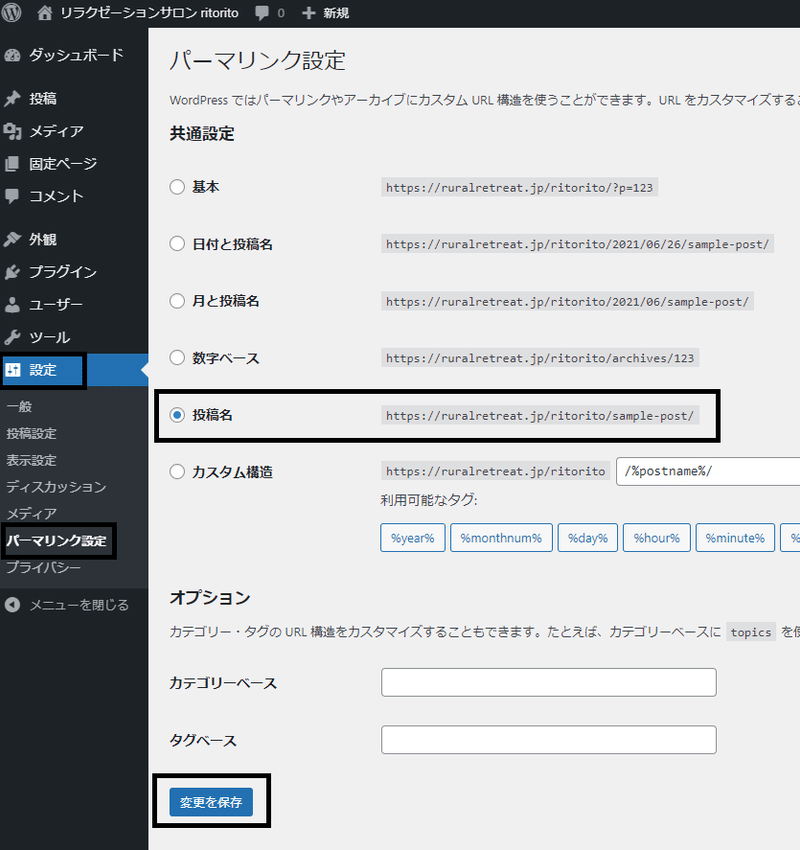This screenshot has width=800, height=850.
Task: Select the カスタム構造 radio button
Action: 177,472
